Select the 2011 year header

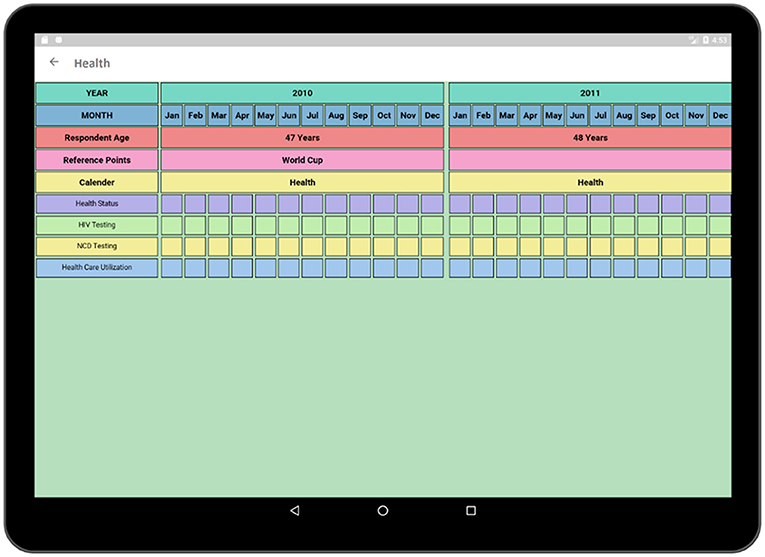pyautogui.click(x=590, y=93)
